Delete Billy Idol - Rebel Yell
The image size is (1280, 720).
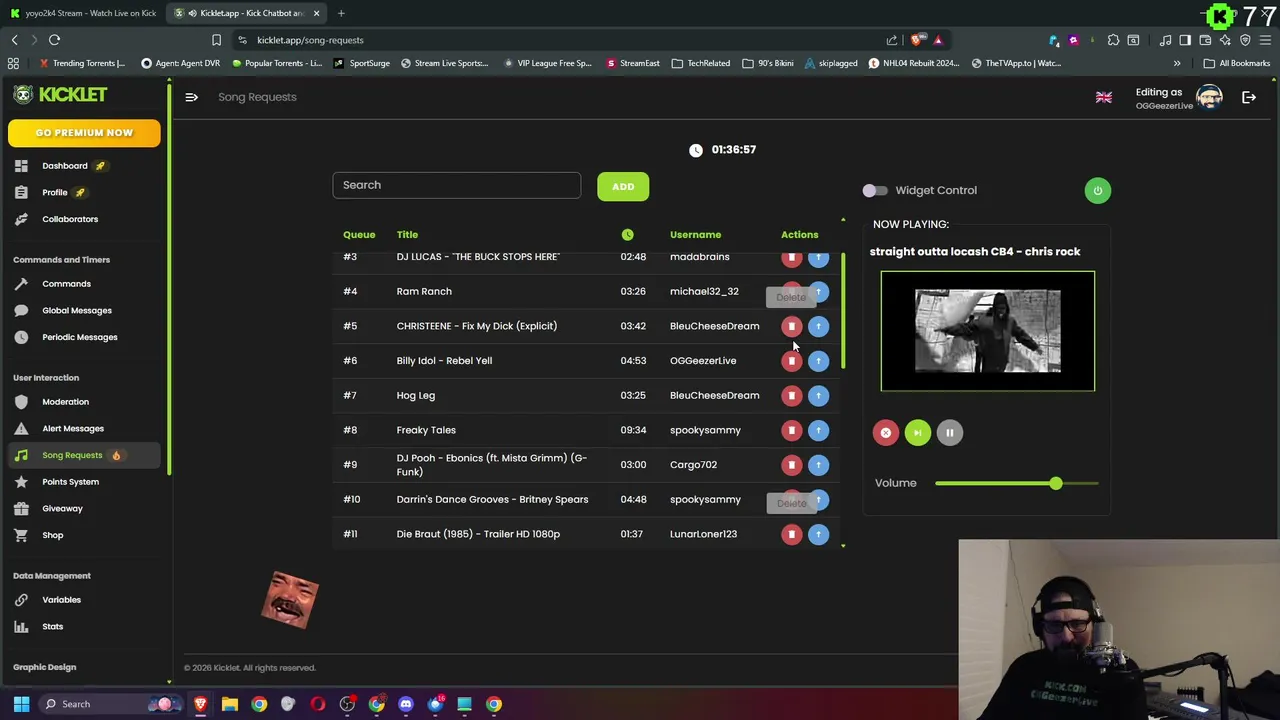click(791, 361)
